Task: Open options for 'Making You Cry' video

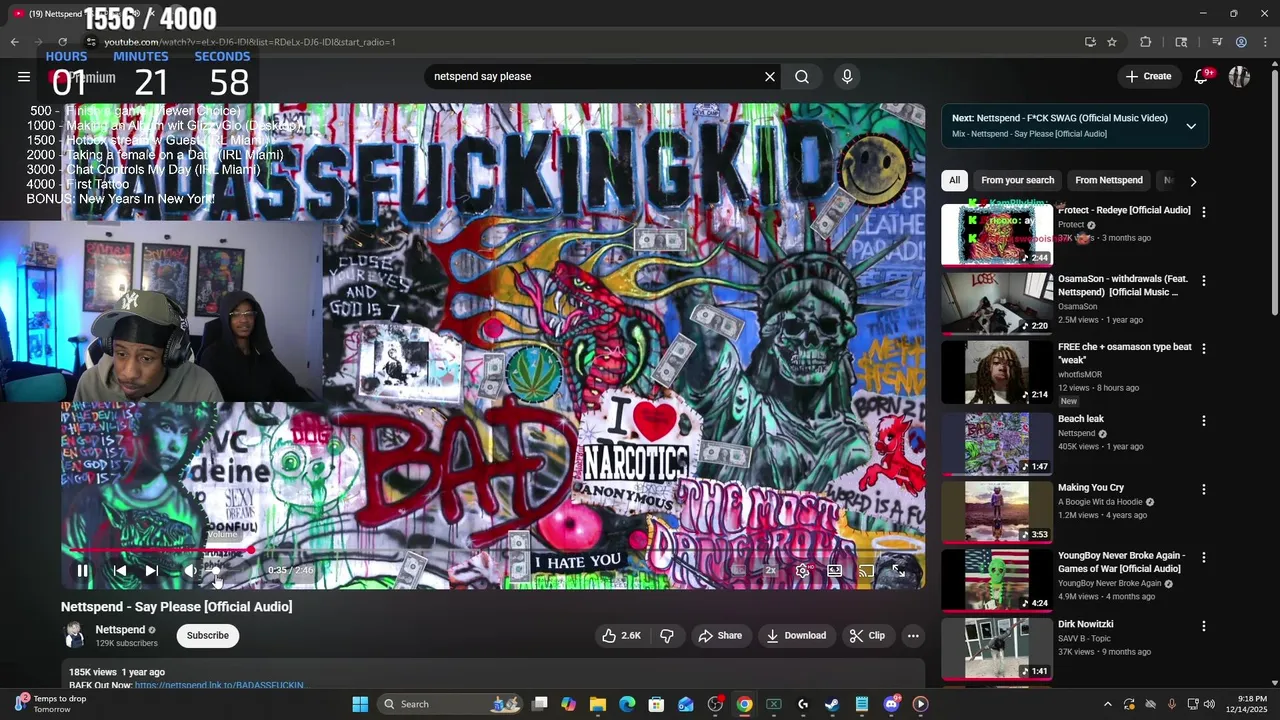Action: click(x=1204, y=490)
